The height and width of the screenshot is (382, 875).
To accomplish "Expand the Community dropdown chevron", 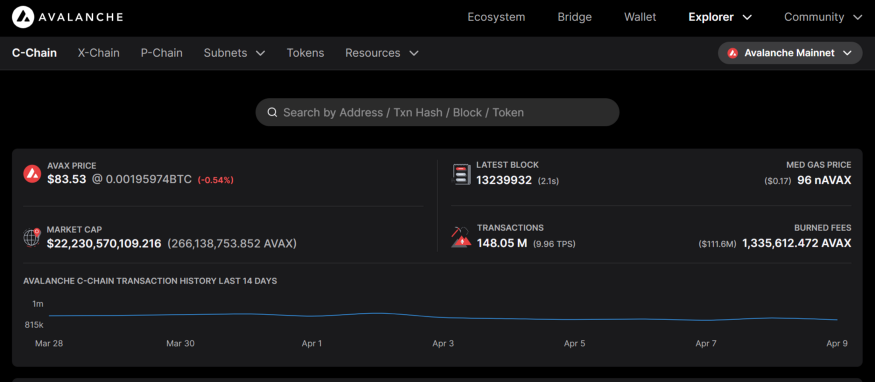I will click(x=858, y=17).
